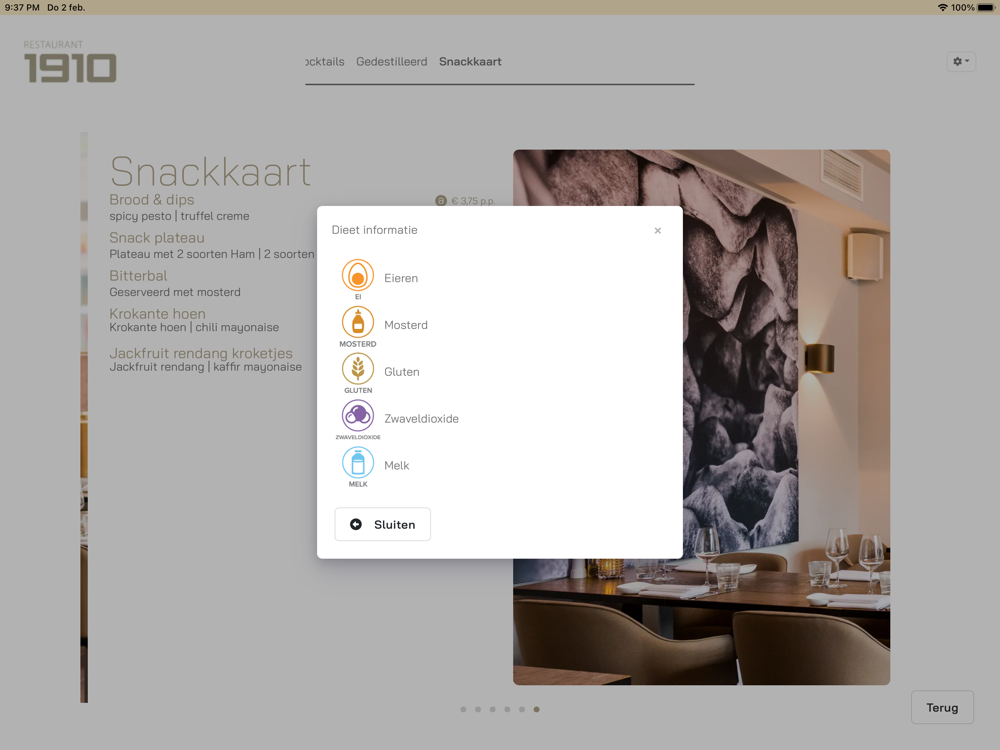Open the settings gear dropdown

point(961,61)
